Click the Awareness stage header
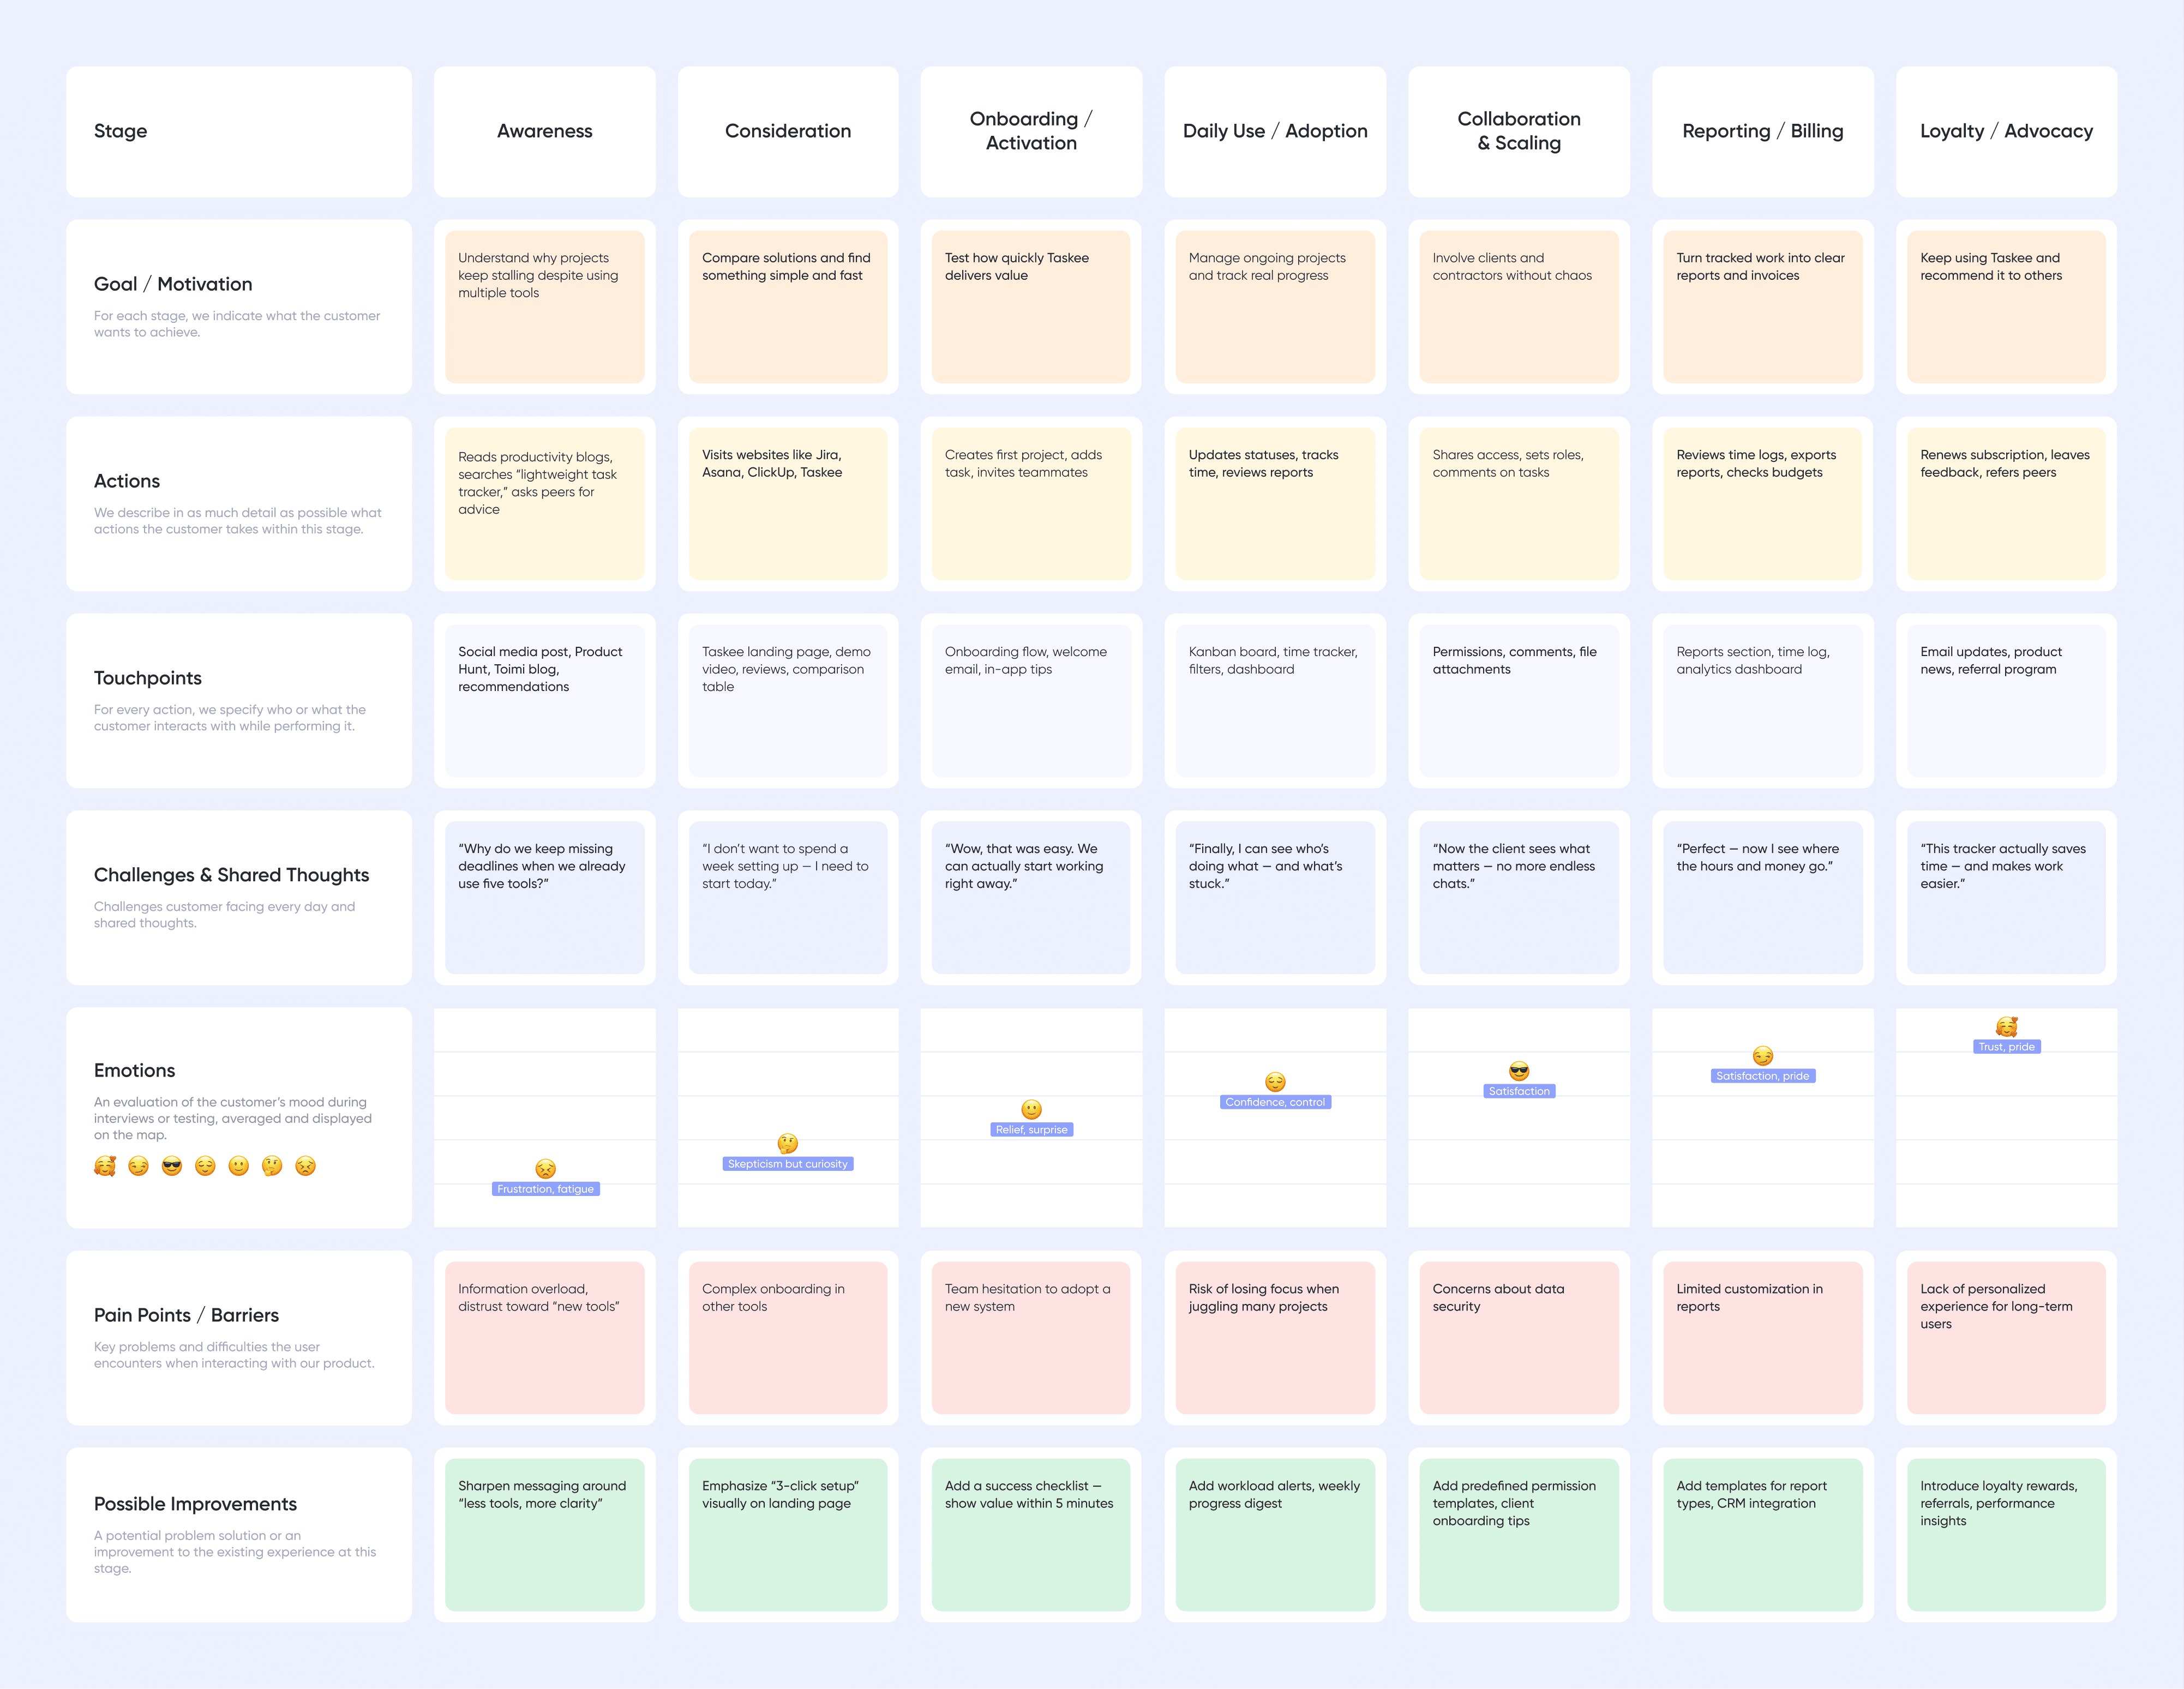Screen dimensions: 2184x1689 544,131
